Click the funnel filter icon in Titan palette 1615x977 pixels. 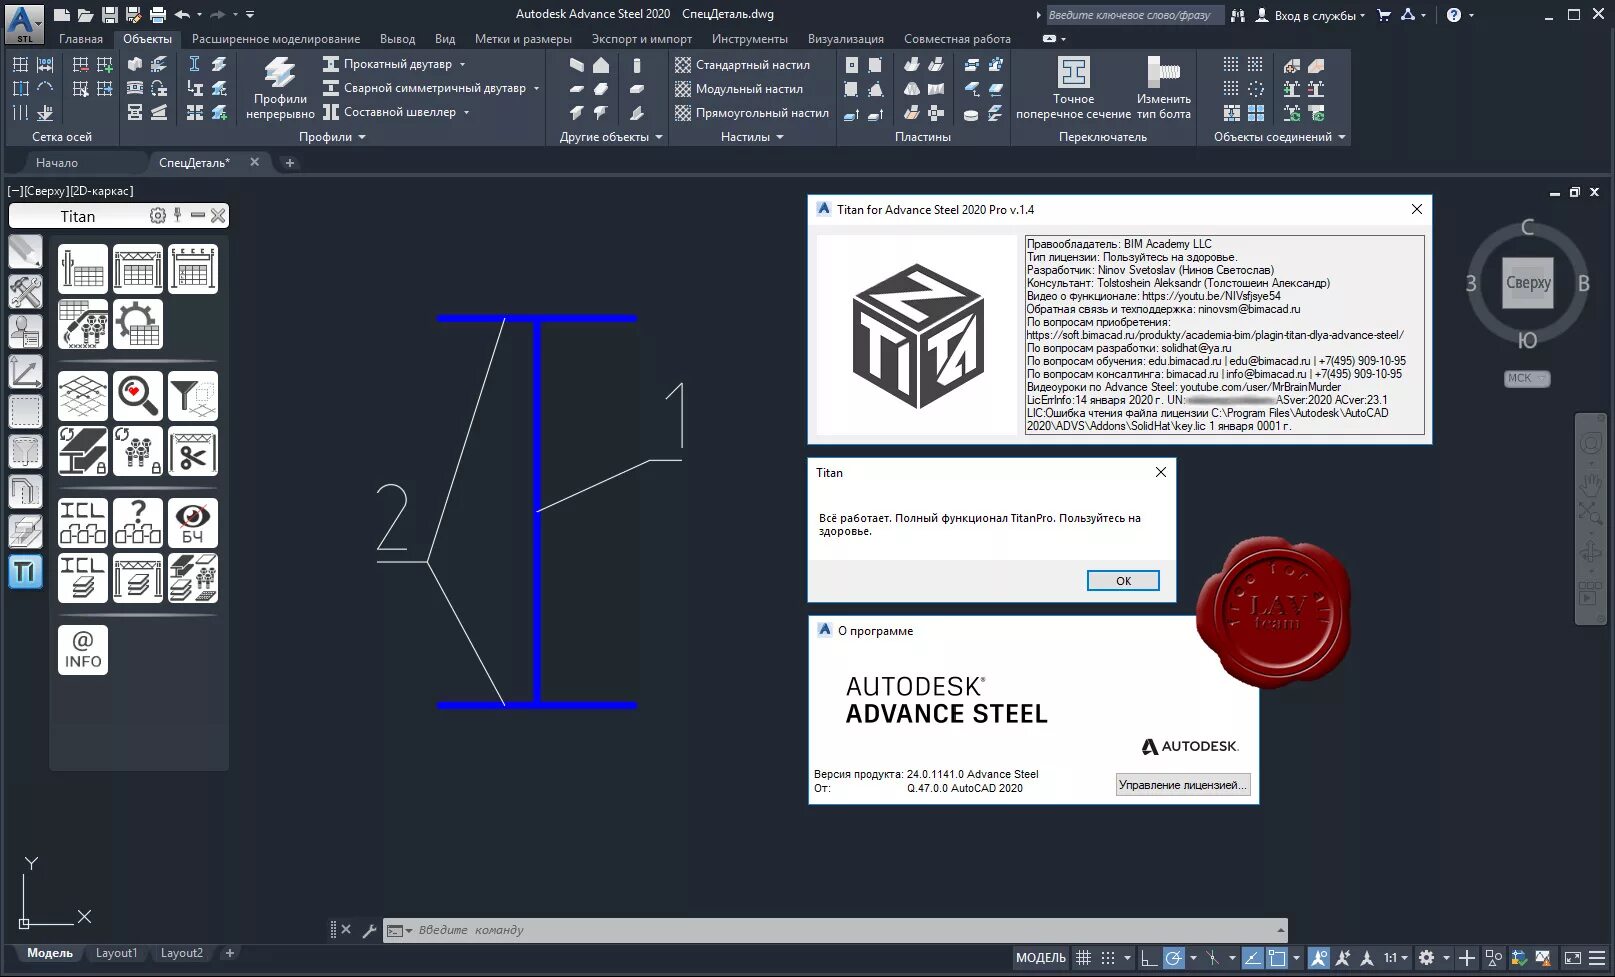(x=193, y=396)
